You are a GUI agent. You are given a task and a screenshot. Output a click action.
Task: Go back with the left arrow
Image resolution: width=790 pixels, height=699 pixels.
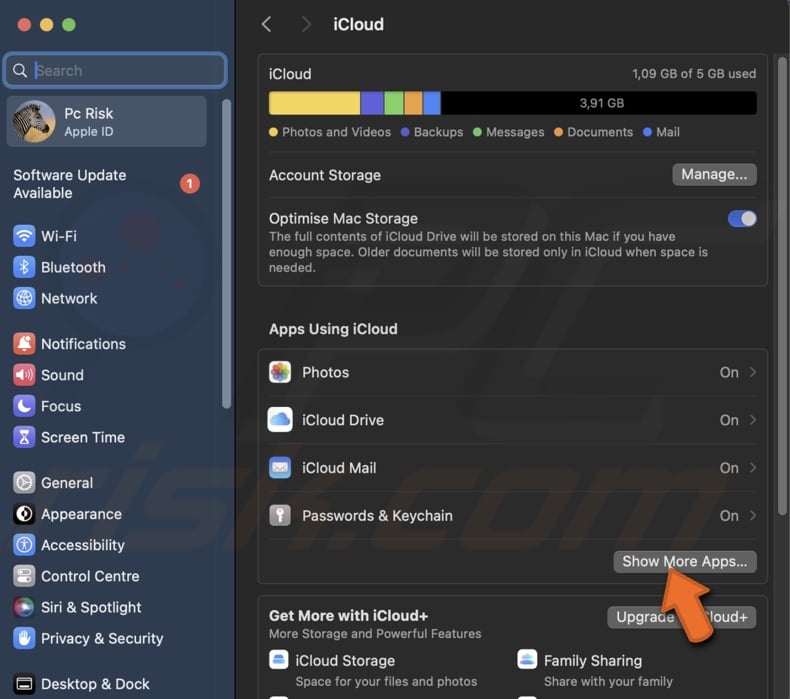(267, 24)
